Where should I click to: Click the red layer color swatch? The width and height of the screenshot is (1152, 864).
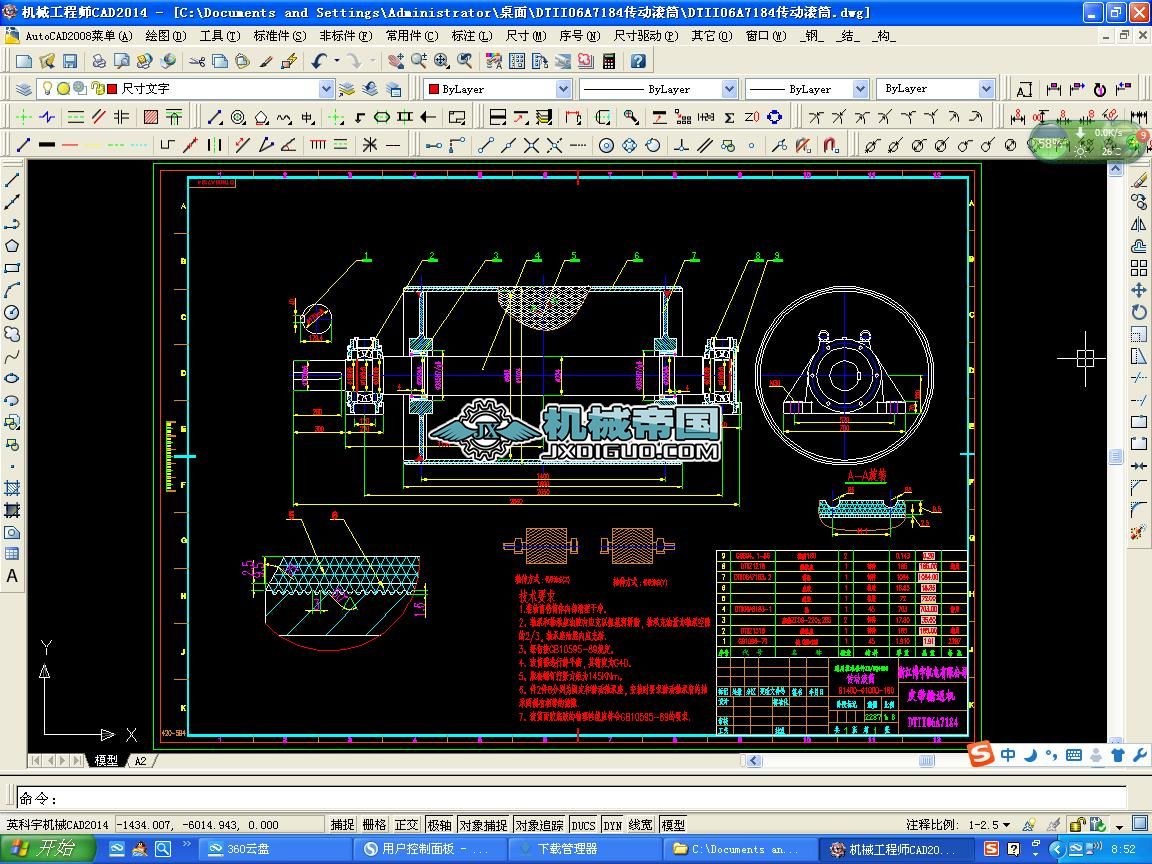click(112, 89)
